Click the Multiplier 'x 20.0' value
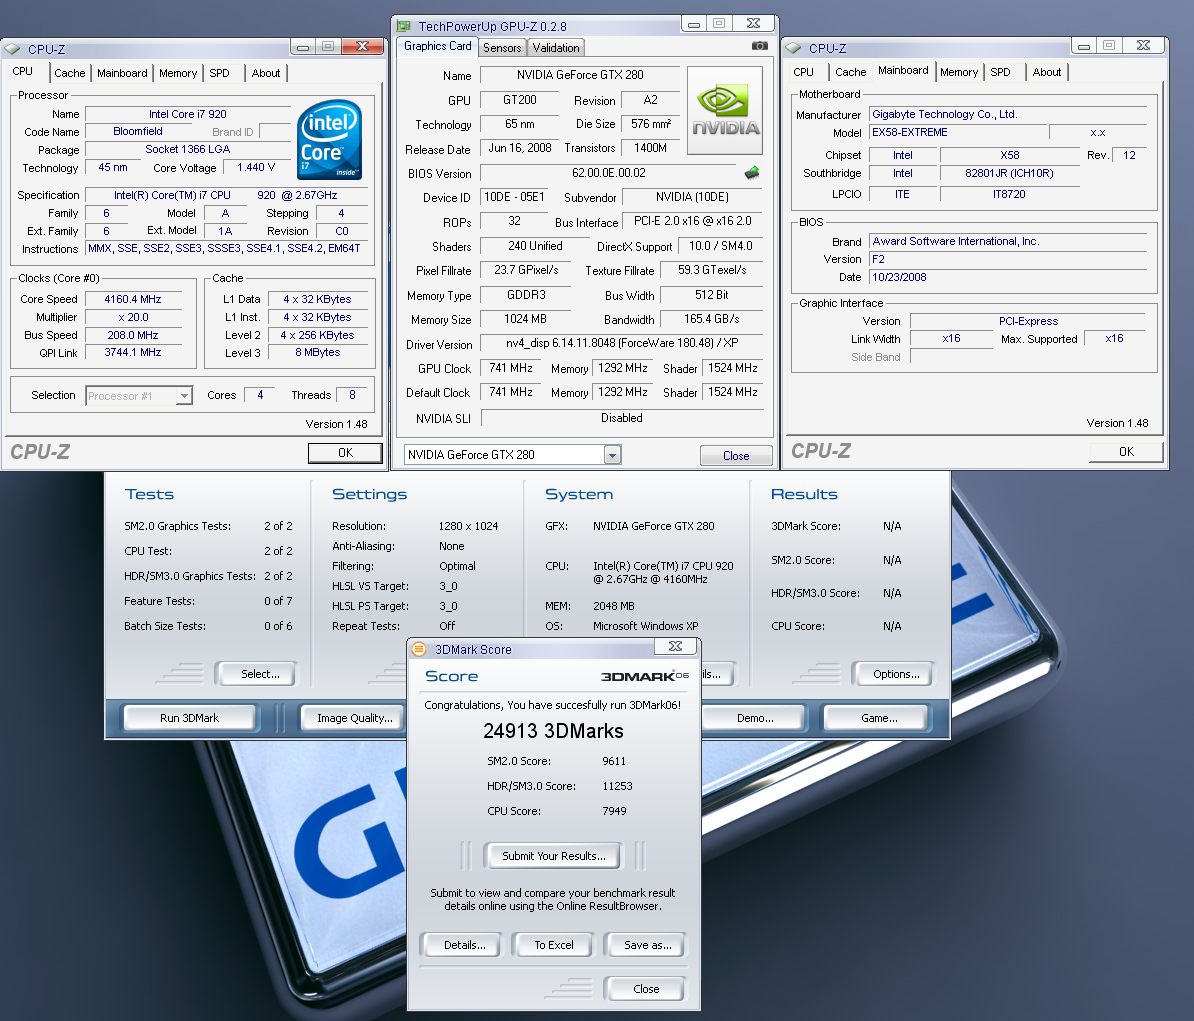The width and height of the screenshot is (1194, 1021). pyautogui.click(x=132, y=317)
